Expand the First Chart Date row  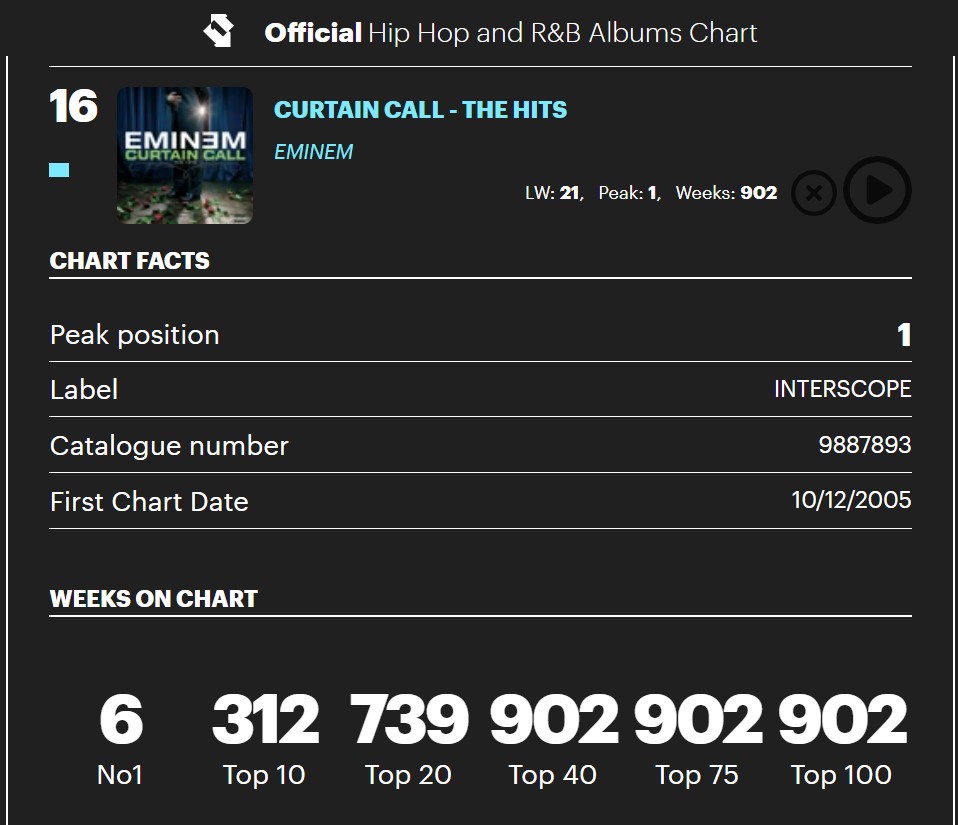[480, 501]
